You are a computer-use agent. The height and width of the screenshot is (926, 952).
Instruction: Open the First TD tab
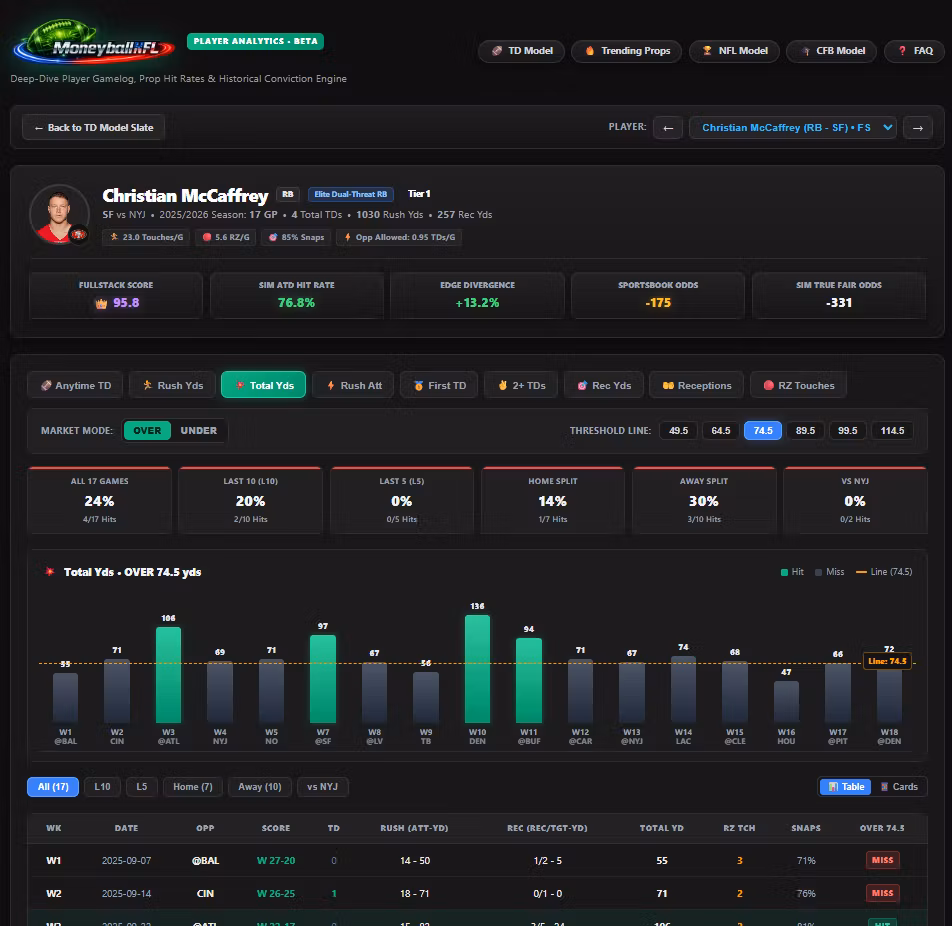[439, 386]
